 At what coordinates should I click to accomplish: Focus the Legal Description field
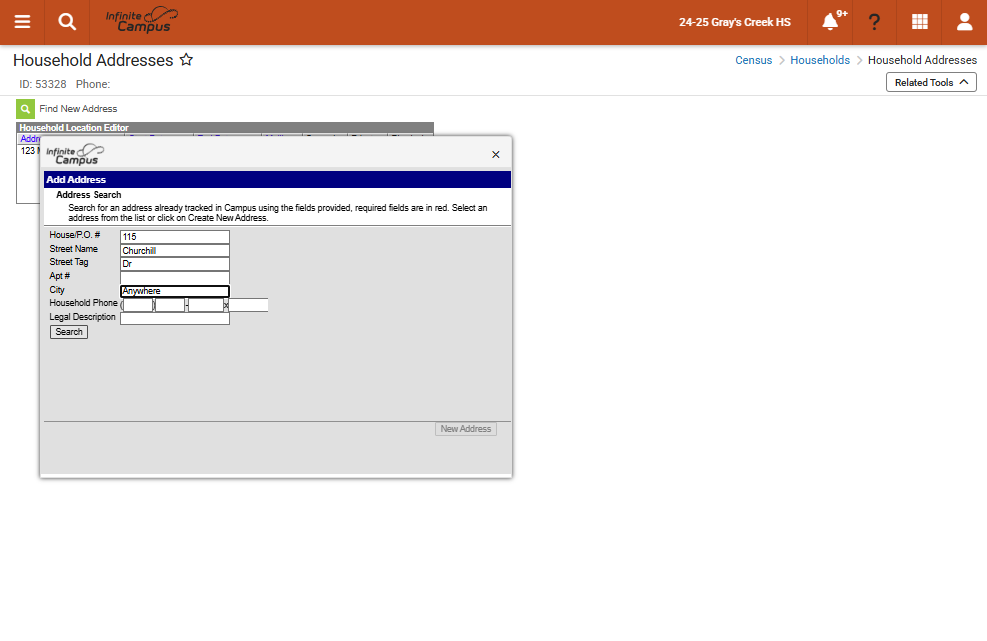174,319
